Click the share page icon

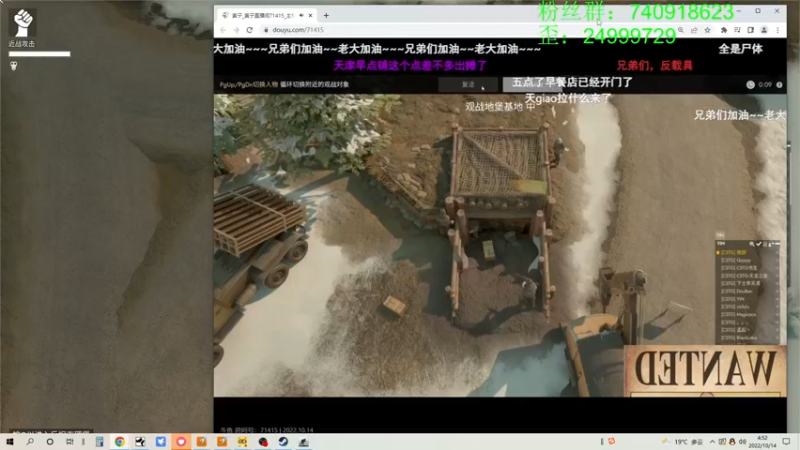click(x=694, y=30)
